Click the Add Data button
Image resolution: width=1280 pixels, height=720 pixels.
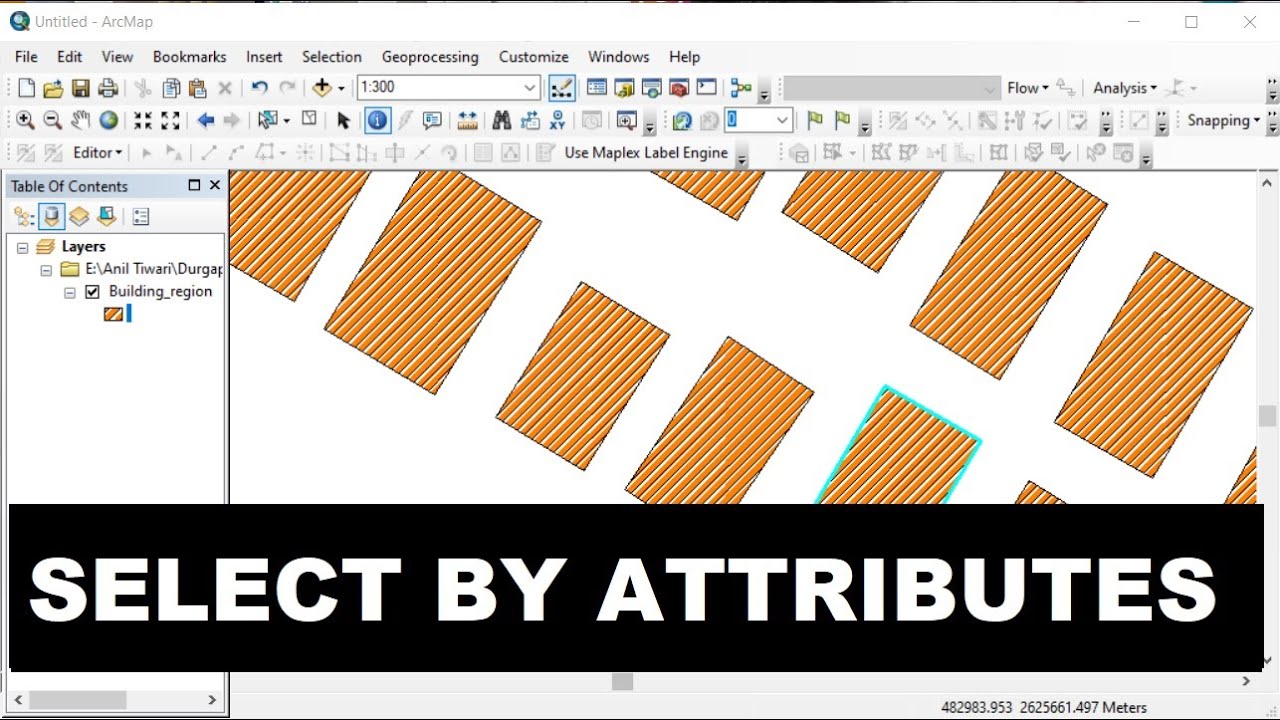[x=322, y=88]
